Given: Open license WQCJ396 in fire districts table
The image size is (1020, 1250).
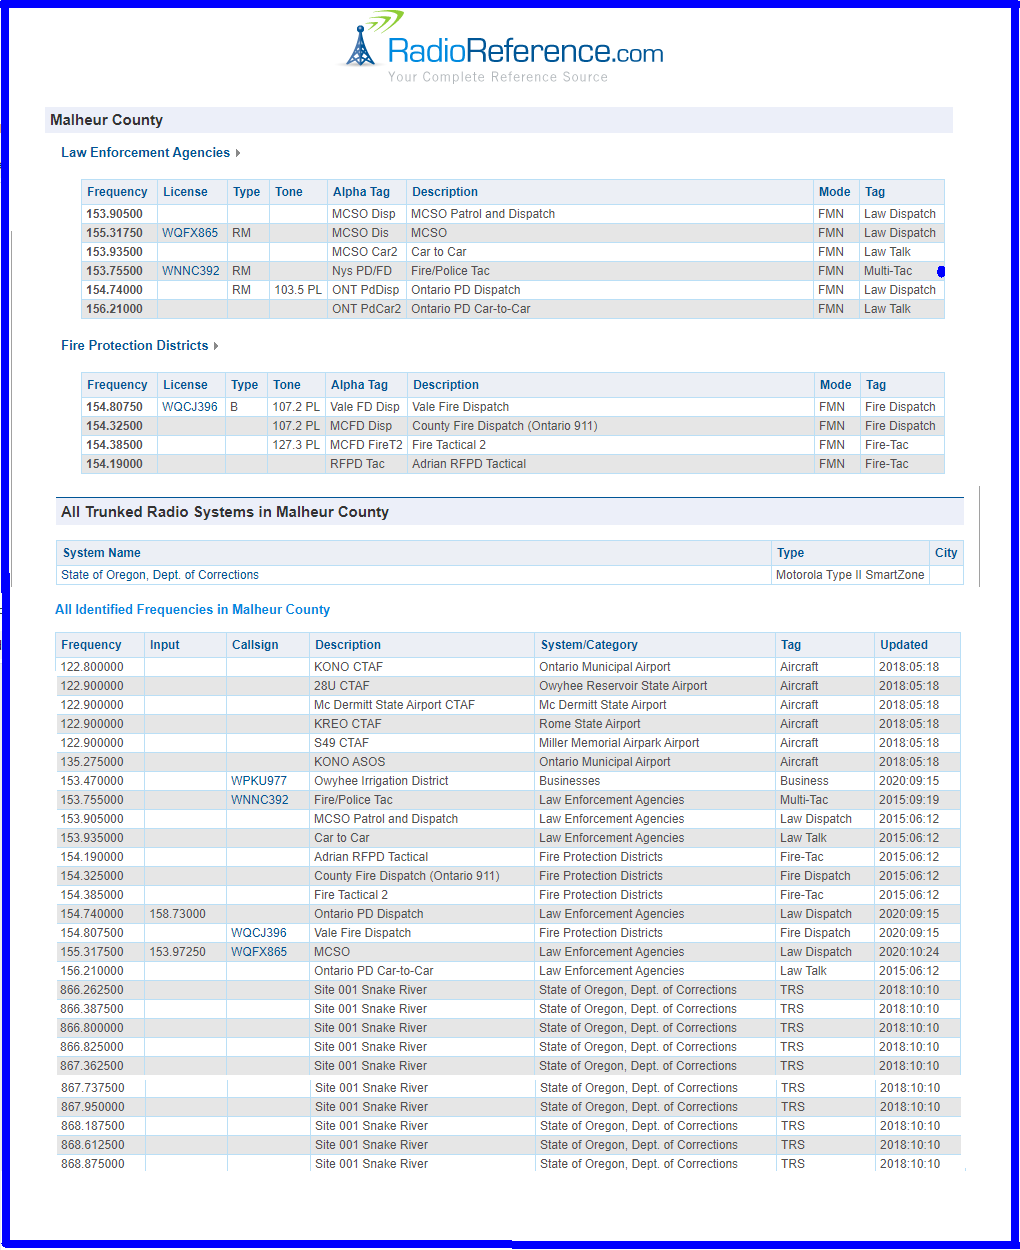Looking at the screenshot, I should [189, 407].
